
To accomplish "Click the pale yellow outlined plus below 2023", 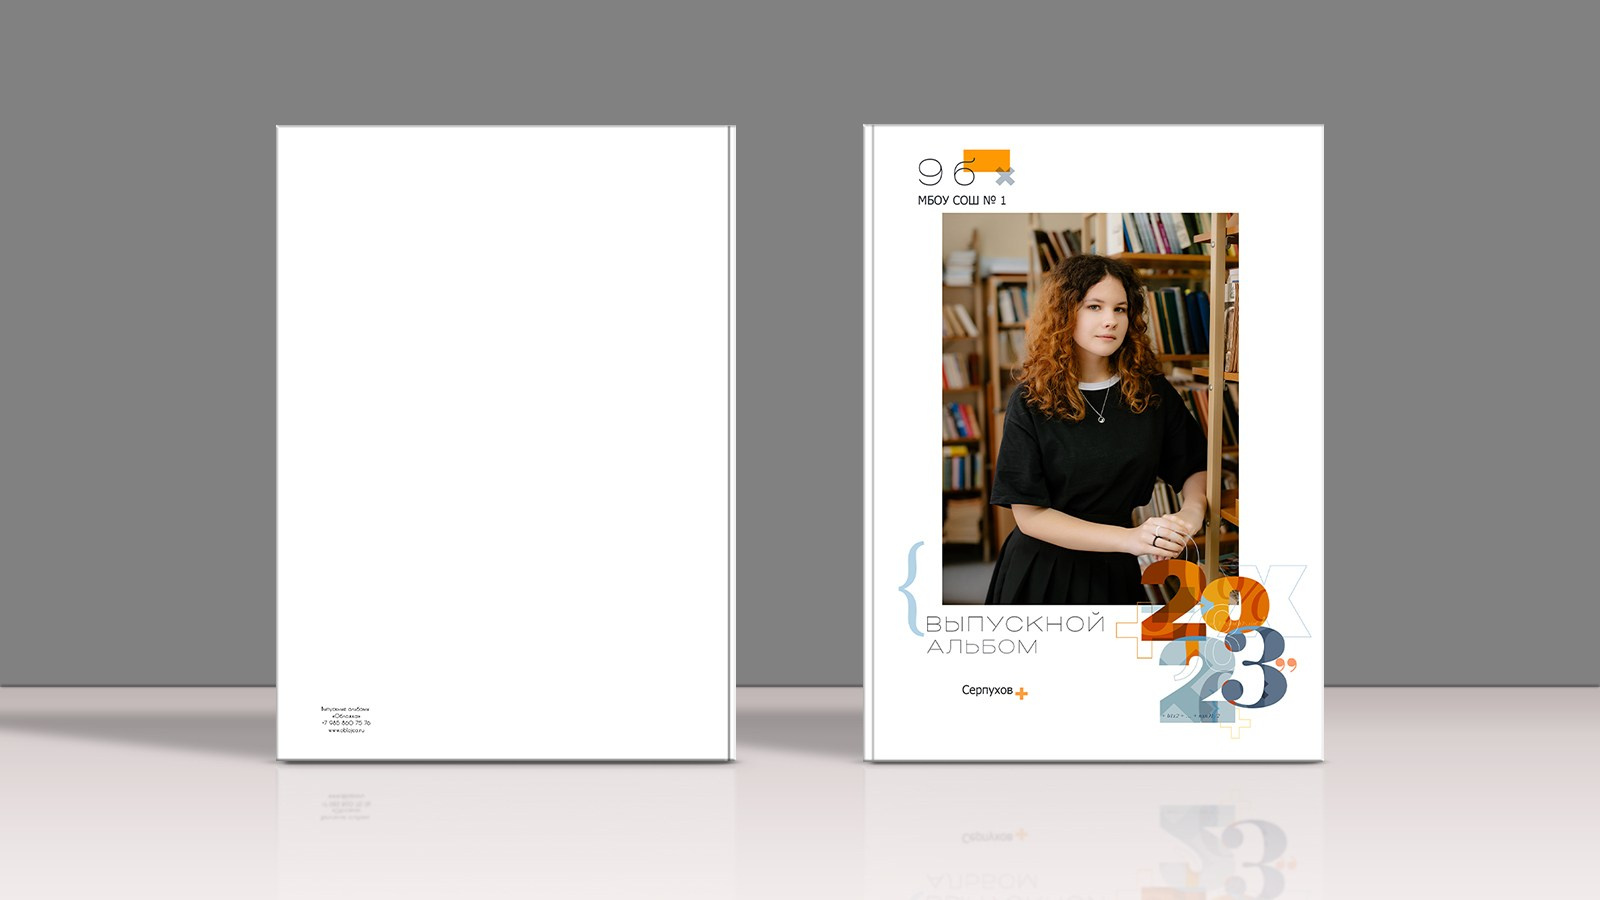I will [x=1237, y=724].
